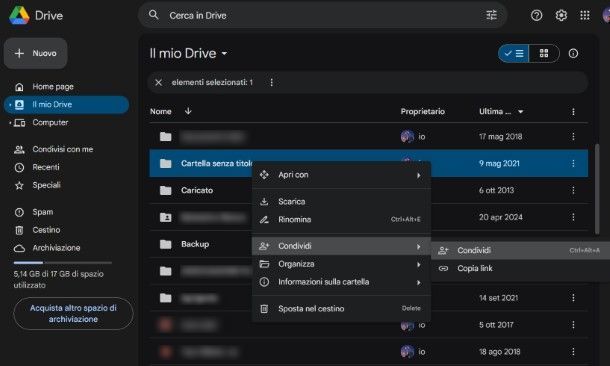610x366 pixels.
Task: Click the Nuovo button
Action: pyautogui.click(x=36, y=53)
